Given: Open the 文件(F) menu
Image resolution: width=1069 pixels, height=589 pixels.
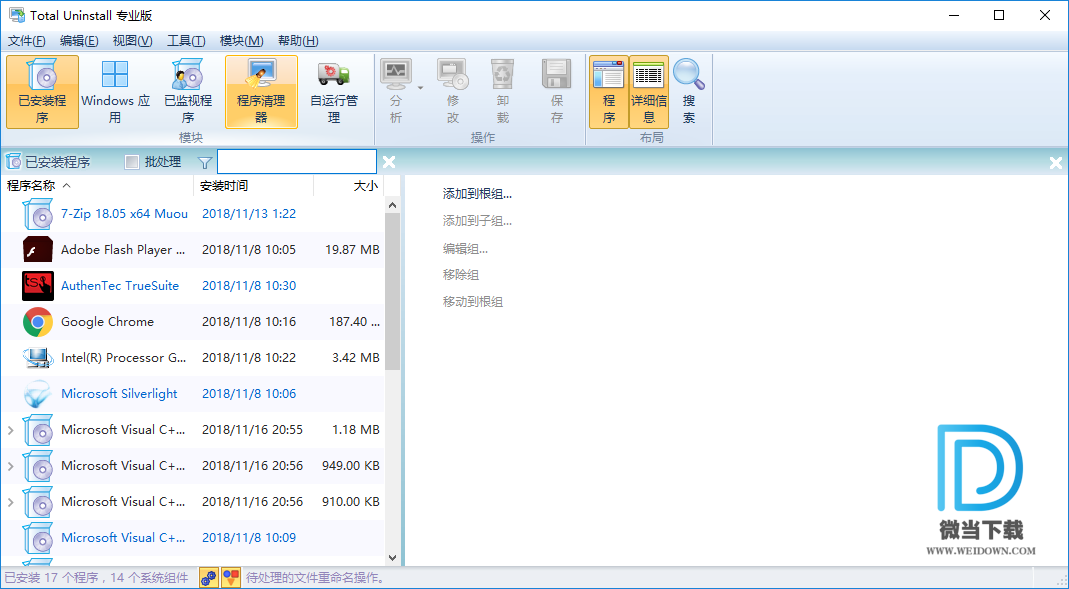Looking at the screenshot, I should (x=27, y=41).
